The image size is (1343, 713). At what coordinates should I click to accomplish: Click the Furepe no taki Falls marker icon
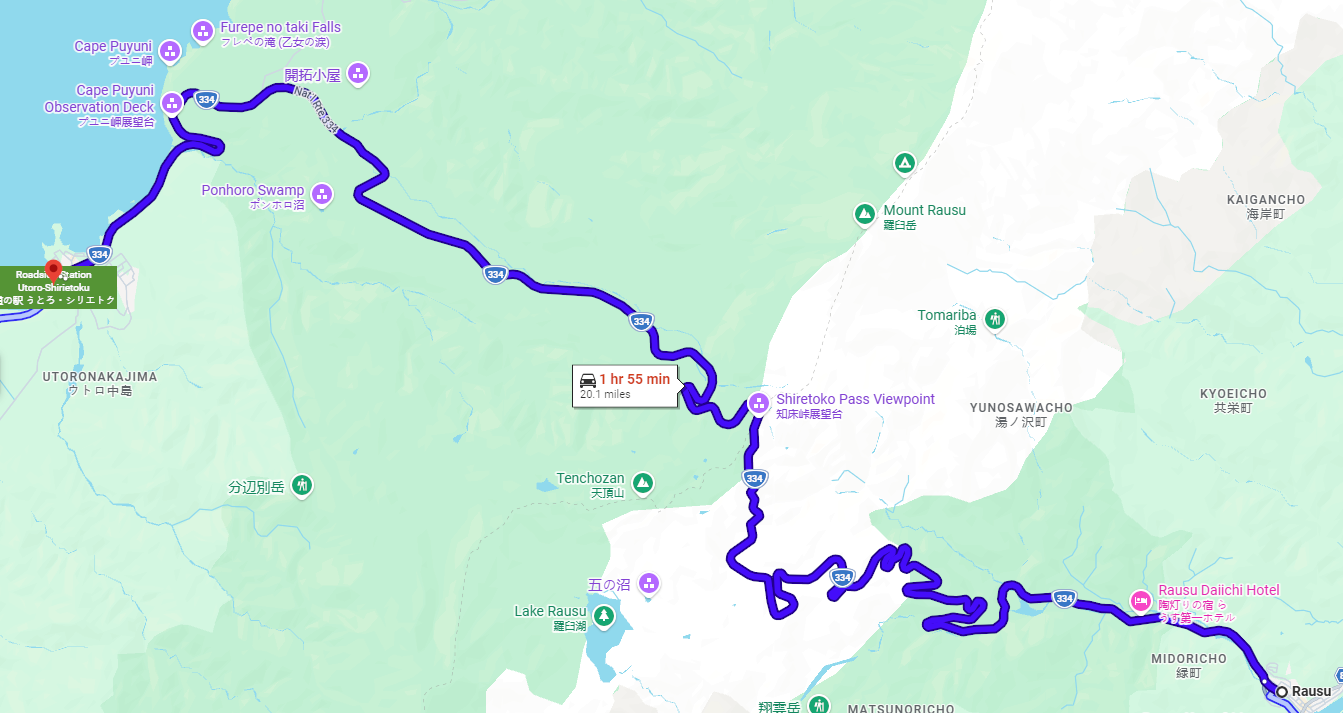coord(202,31)
